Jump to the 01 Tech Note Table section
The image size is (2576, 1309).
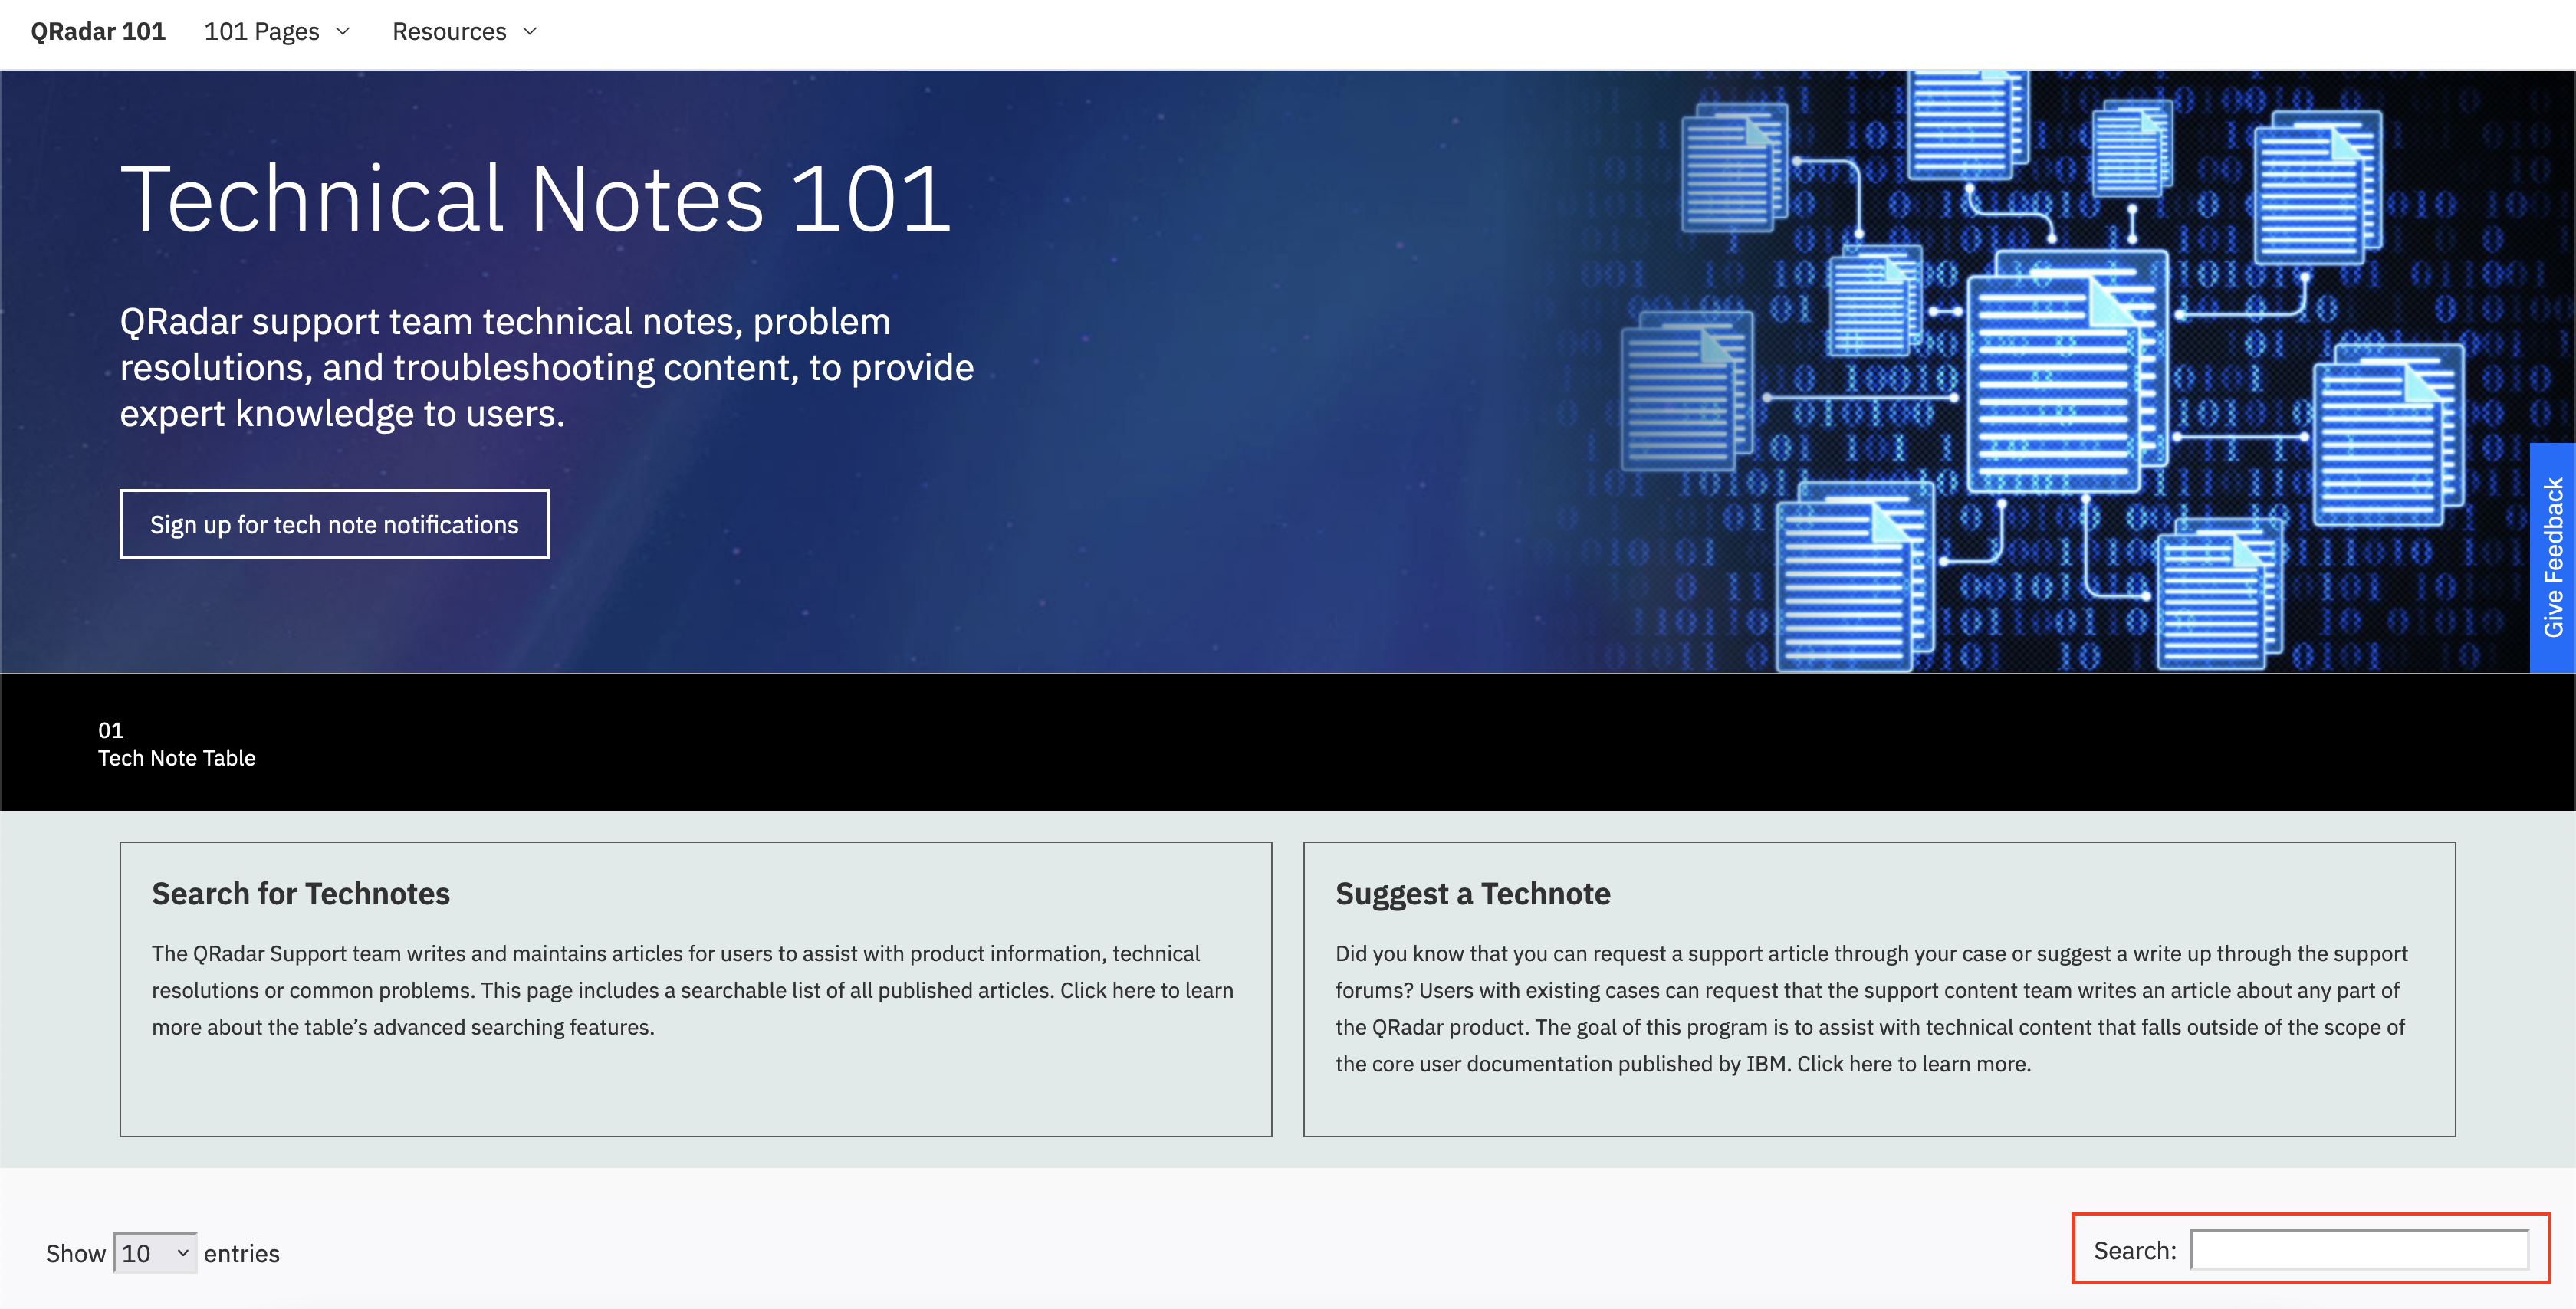[177, 744]
